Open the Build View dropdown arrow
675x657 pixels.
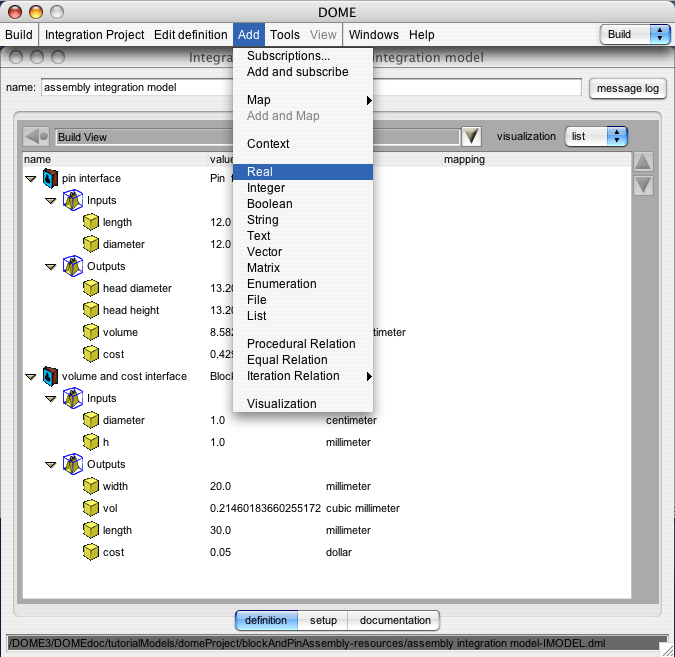pyautogui.click(x=471, y=136)
